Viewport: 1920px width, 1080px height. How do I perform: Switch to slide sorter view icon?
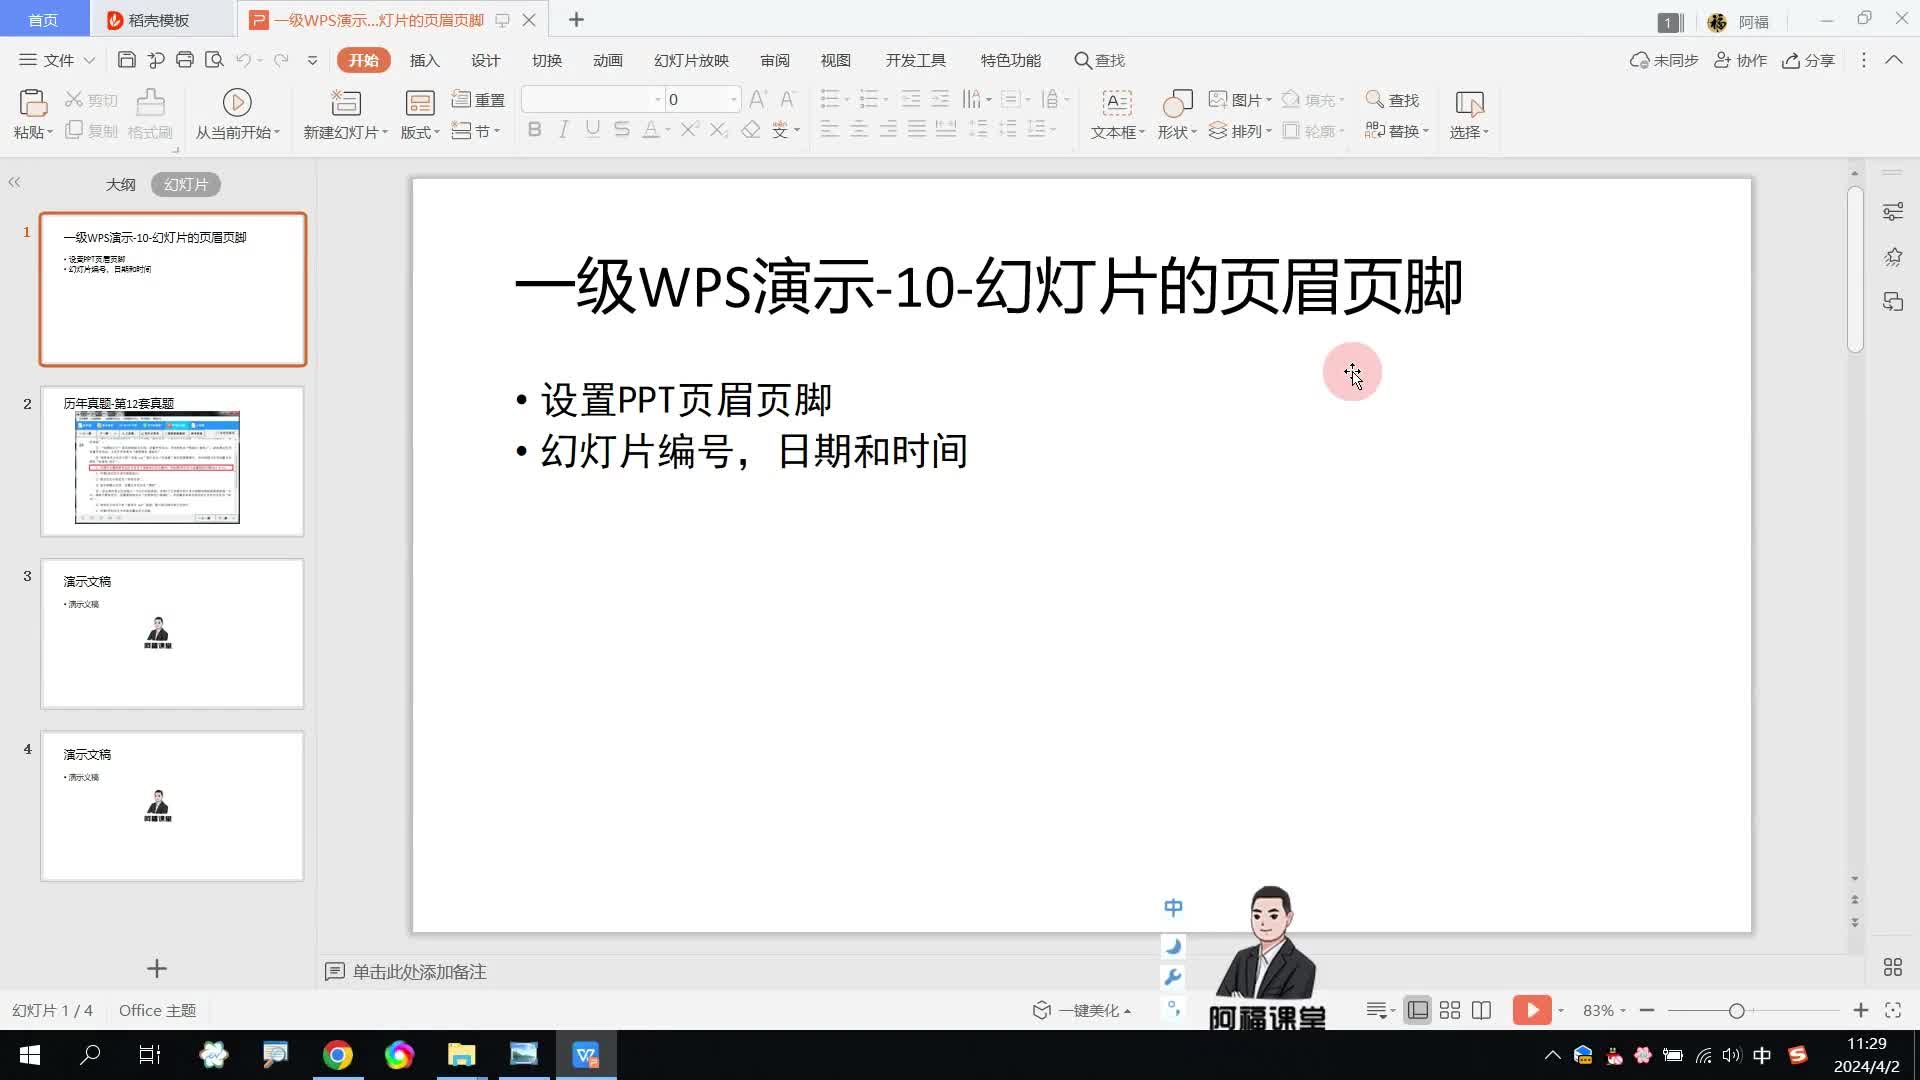click(x=1450, y=1010)
